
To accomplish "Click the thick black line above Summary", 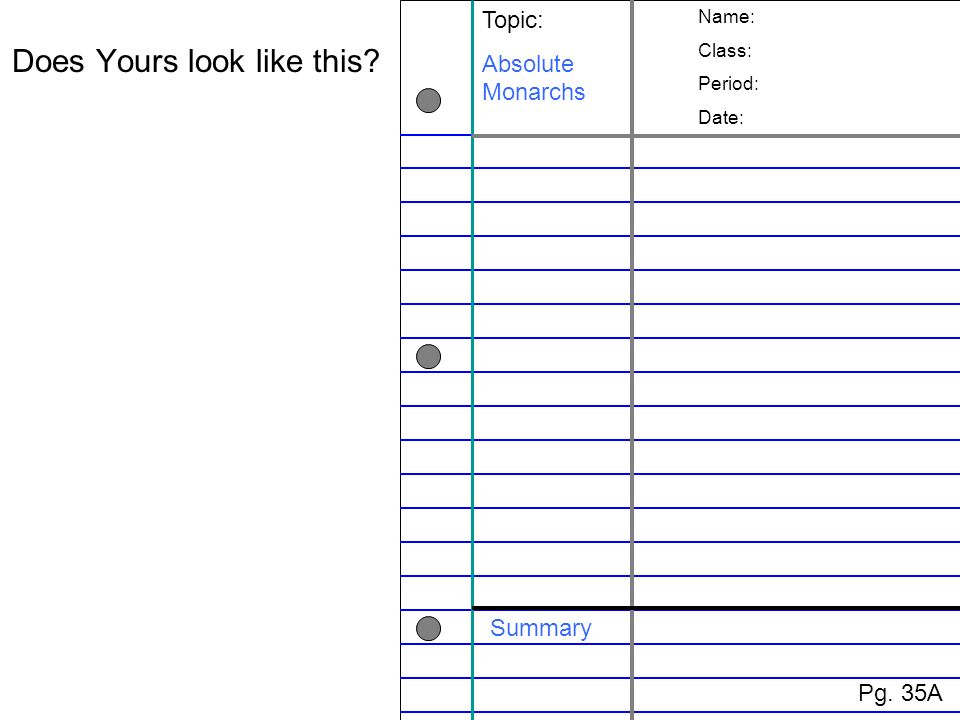I will click(x=716, y=608).
